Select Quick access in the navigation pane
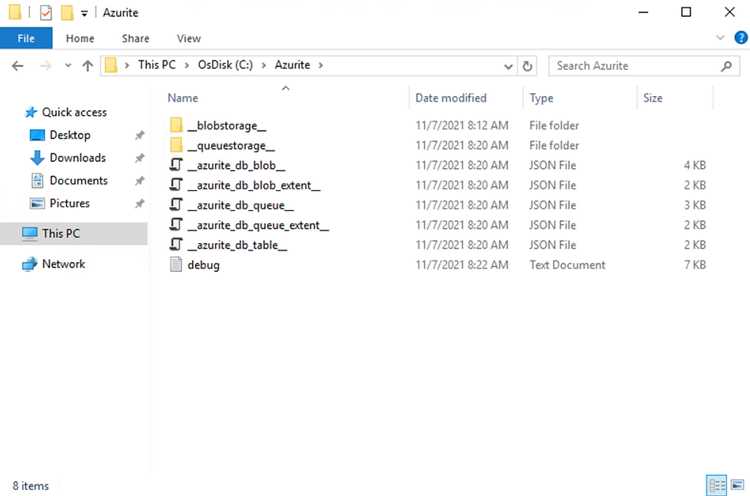The height and width of the screenshot is (496, 750). (x=74, y=112)
